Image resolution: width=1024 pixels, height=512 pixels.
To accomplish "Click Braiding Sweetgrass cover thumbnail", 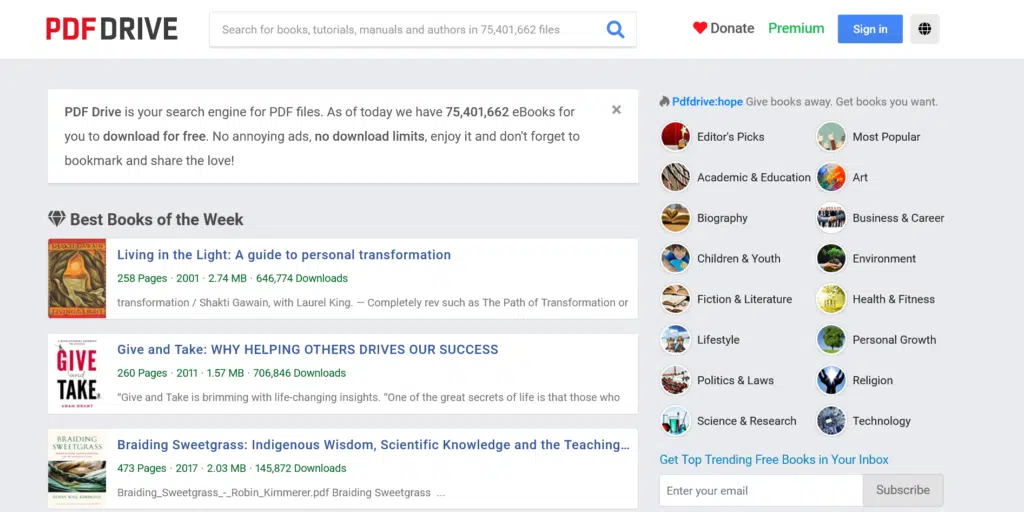I will (77, 468).
